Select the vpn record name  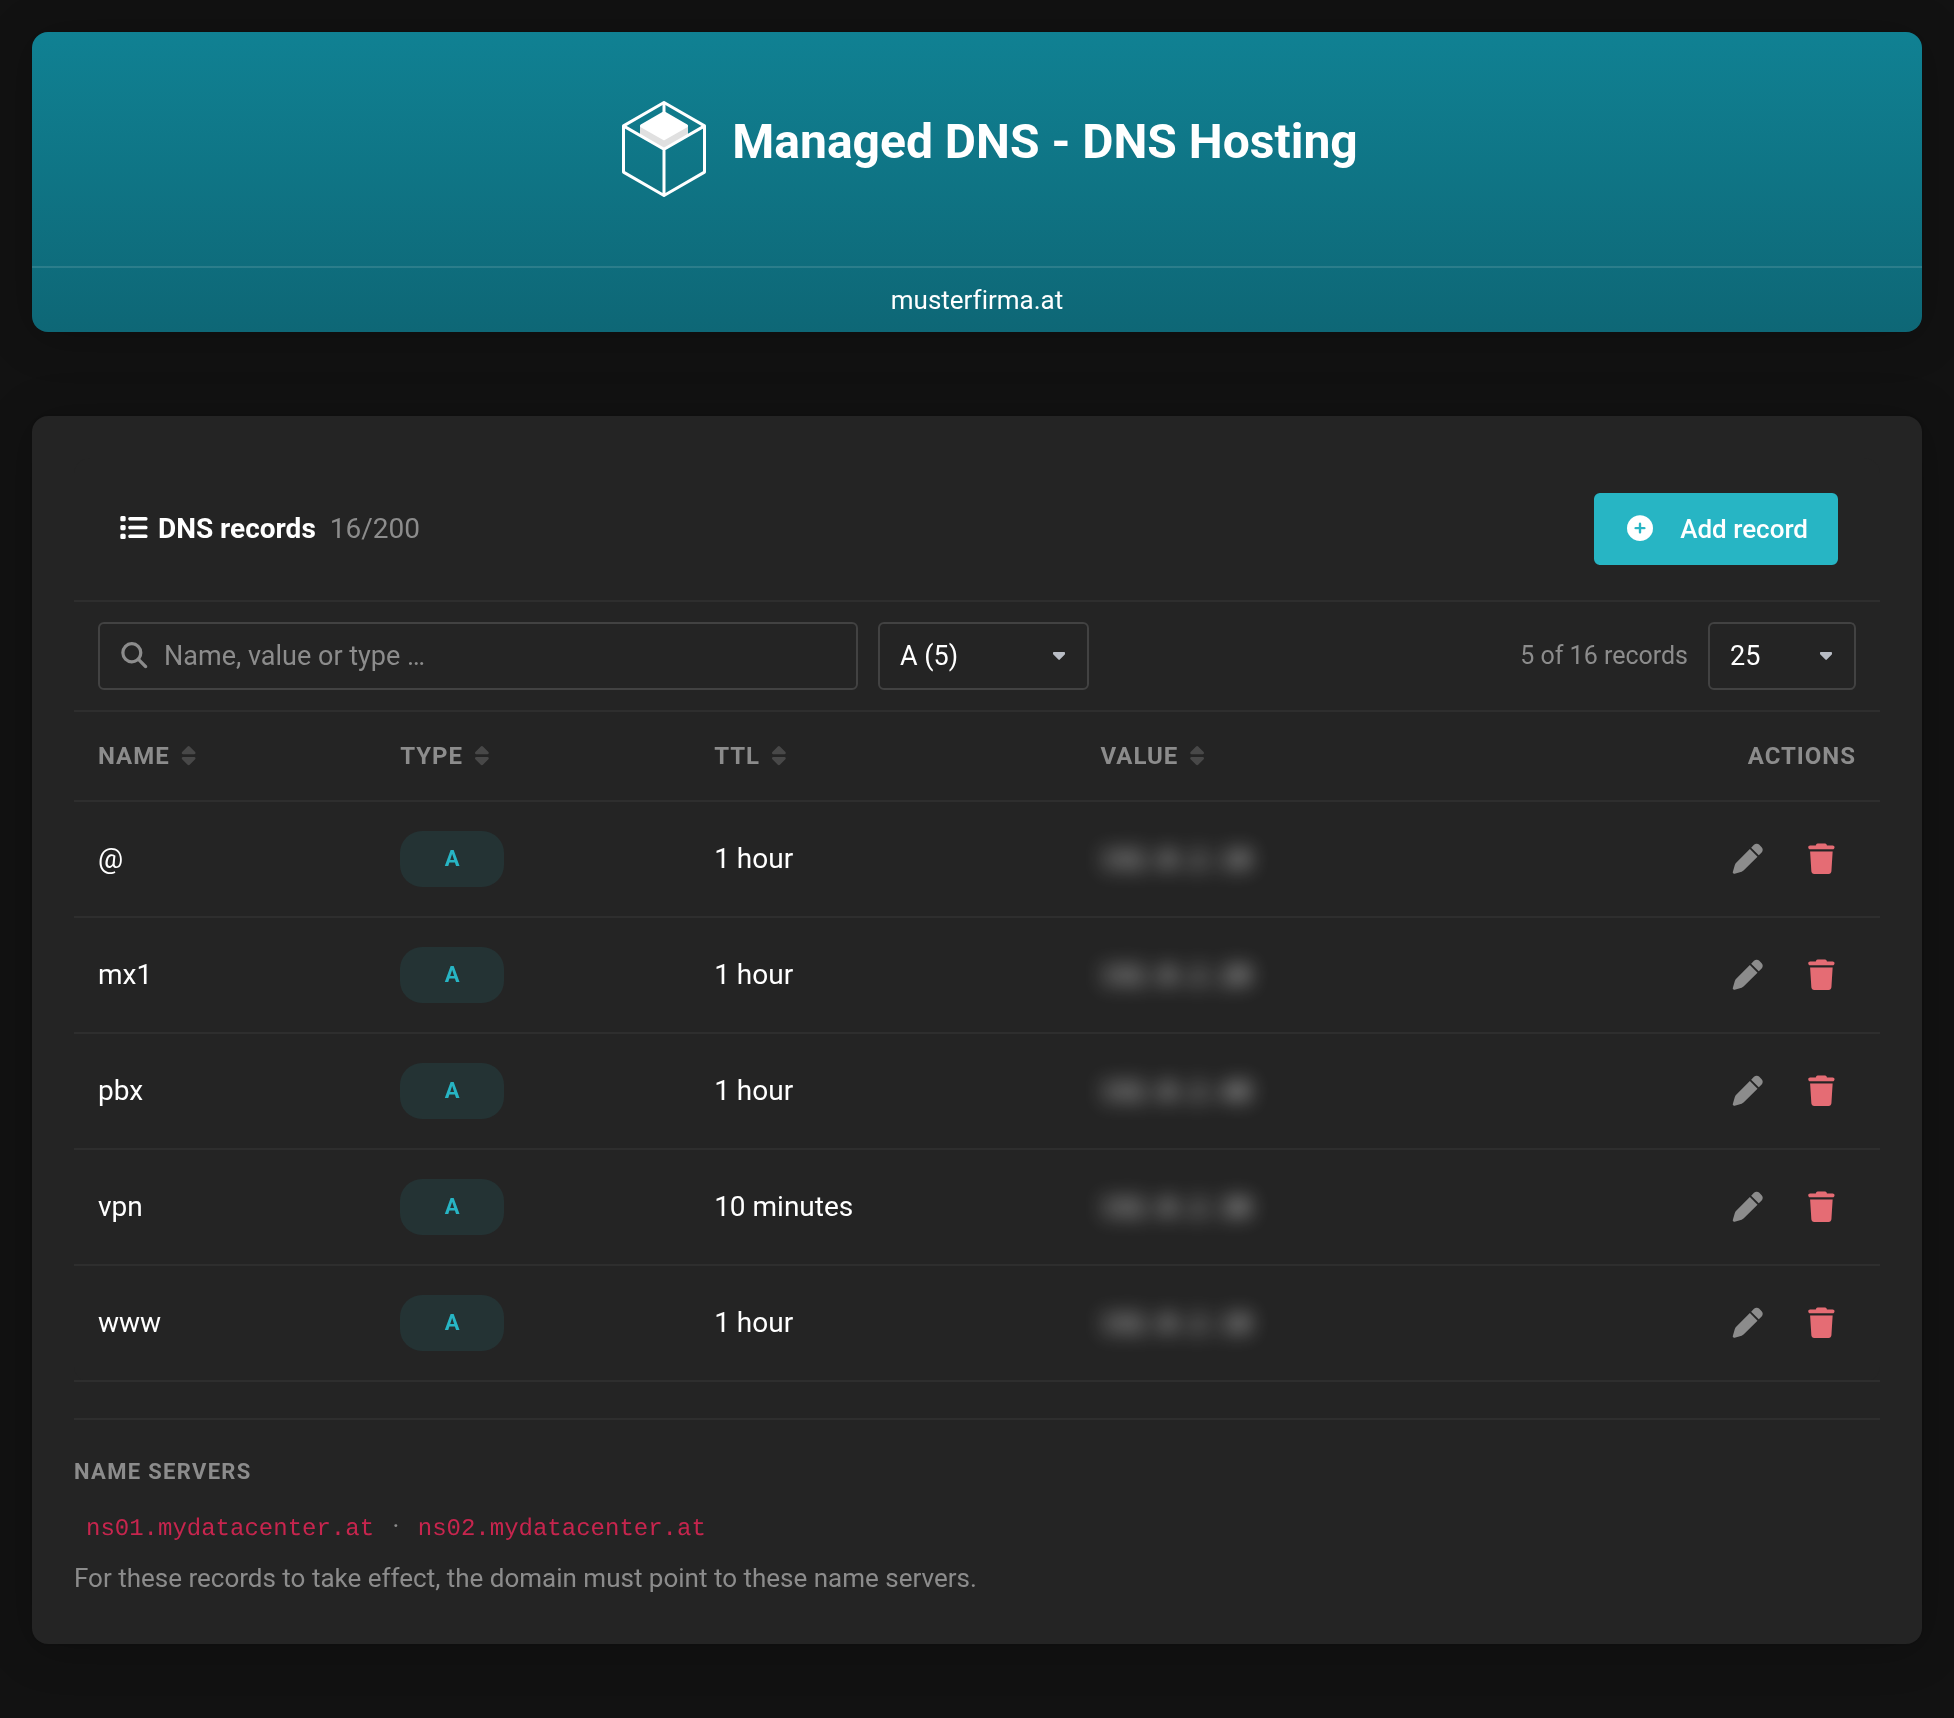tap(120, 1208)
